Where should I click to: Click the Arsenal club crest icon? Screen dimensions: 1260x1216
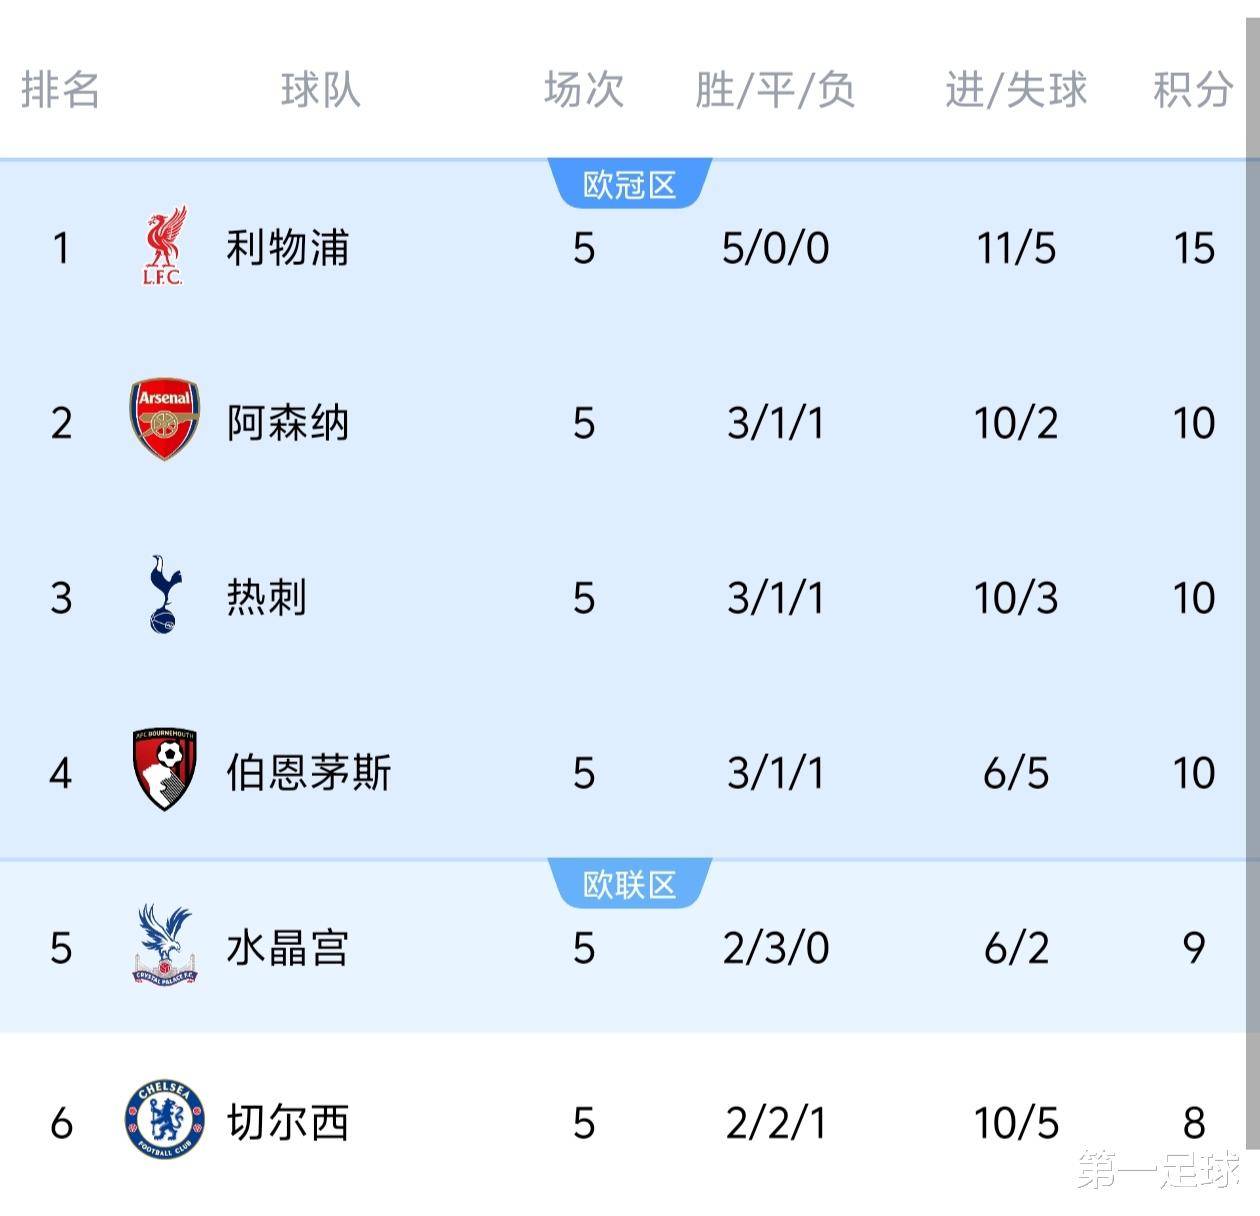(x=164, y=420)
